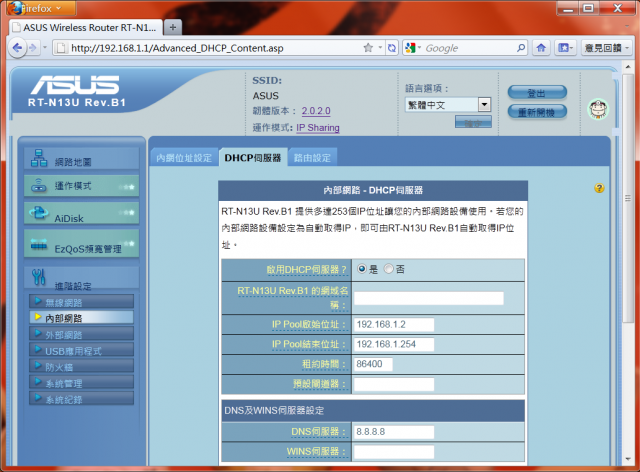Click the DNS伺服器 help label
640x472 pixels.
[319, 432]
